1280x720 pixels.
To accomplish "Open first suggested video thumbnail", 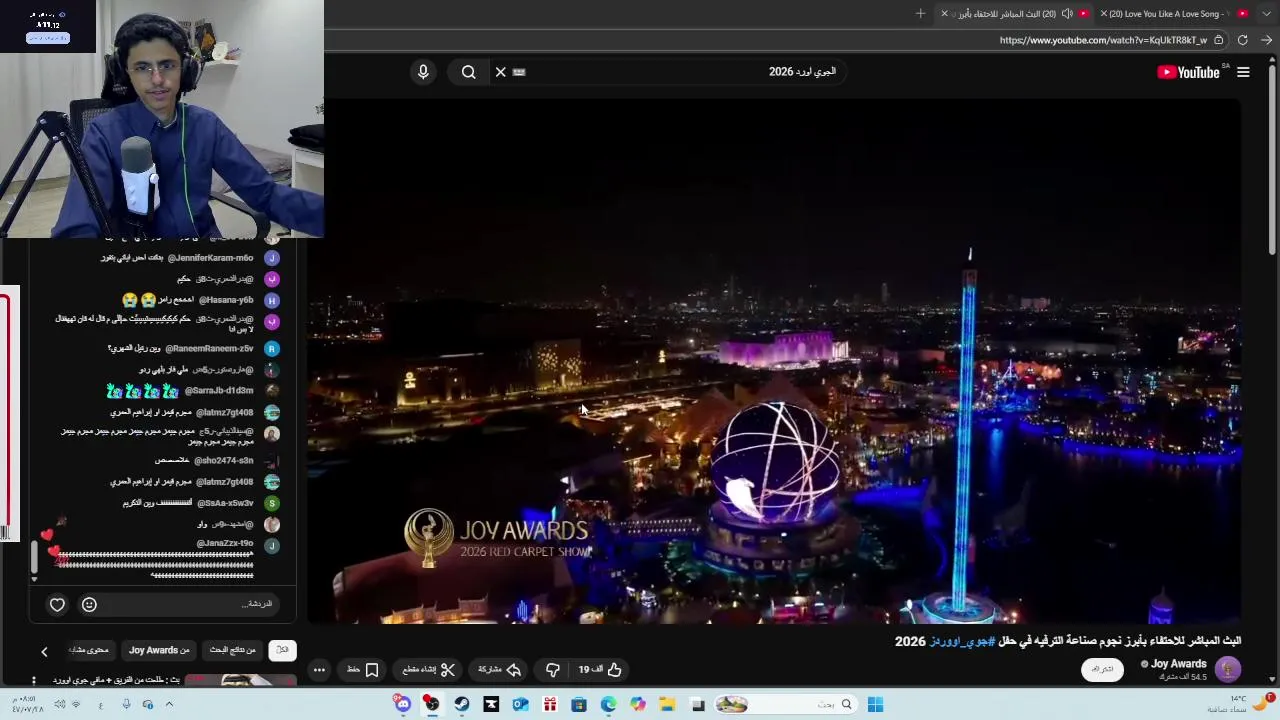I will click(x=240, y=680).
